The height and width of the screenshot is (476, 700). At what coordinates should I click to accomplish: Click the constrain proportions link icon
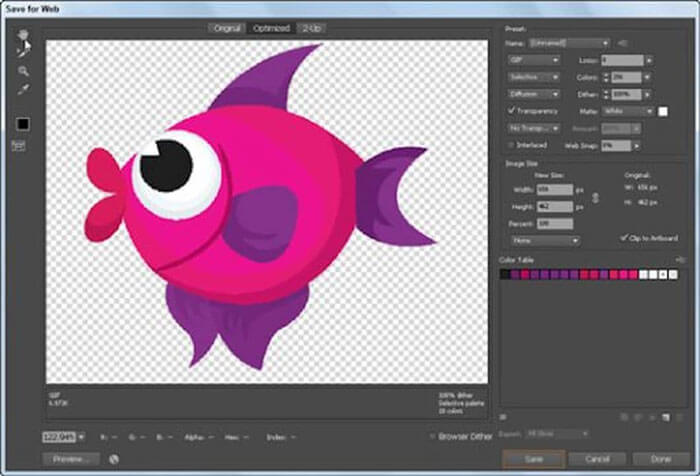(x=597, y=197)
